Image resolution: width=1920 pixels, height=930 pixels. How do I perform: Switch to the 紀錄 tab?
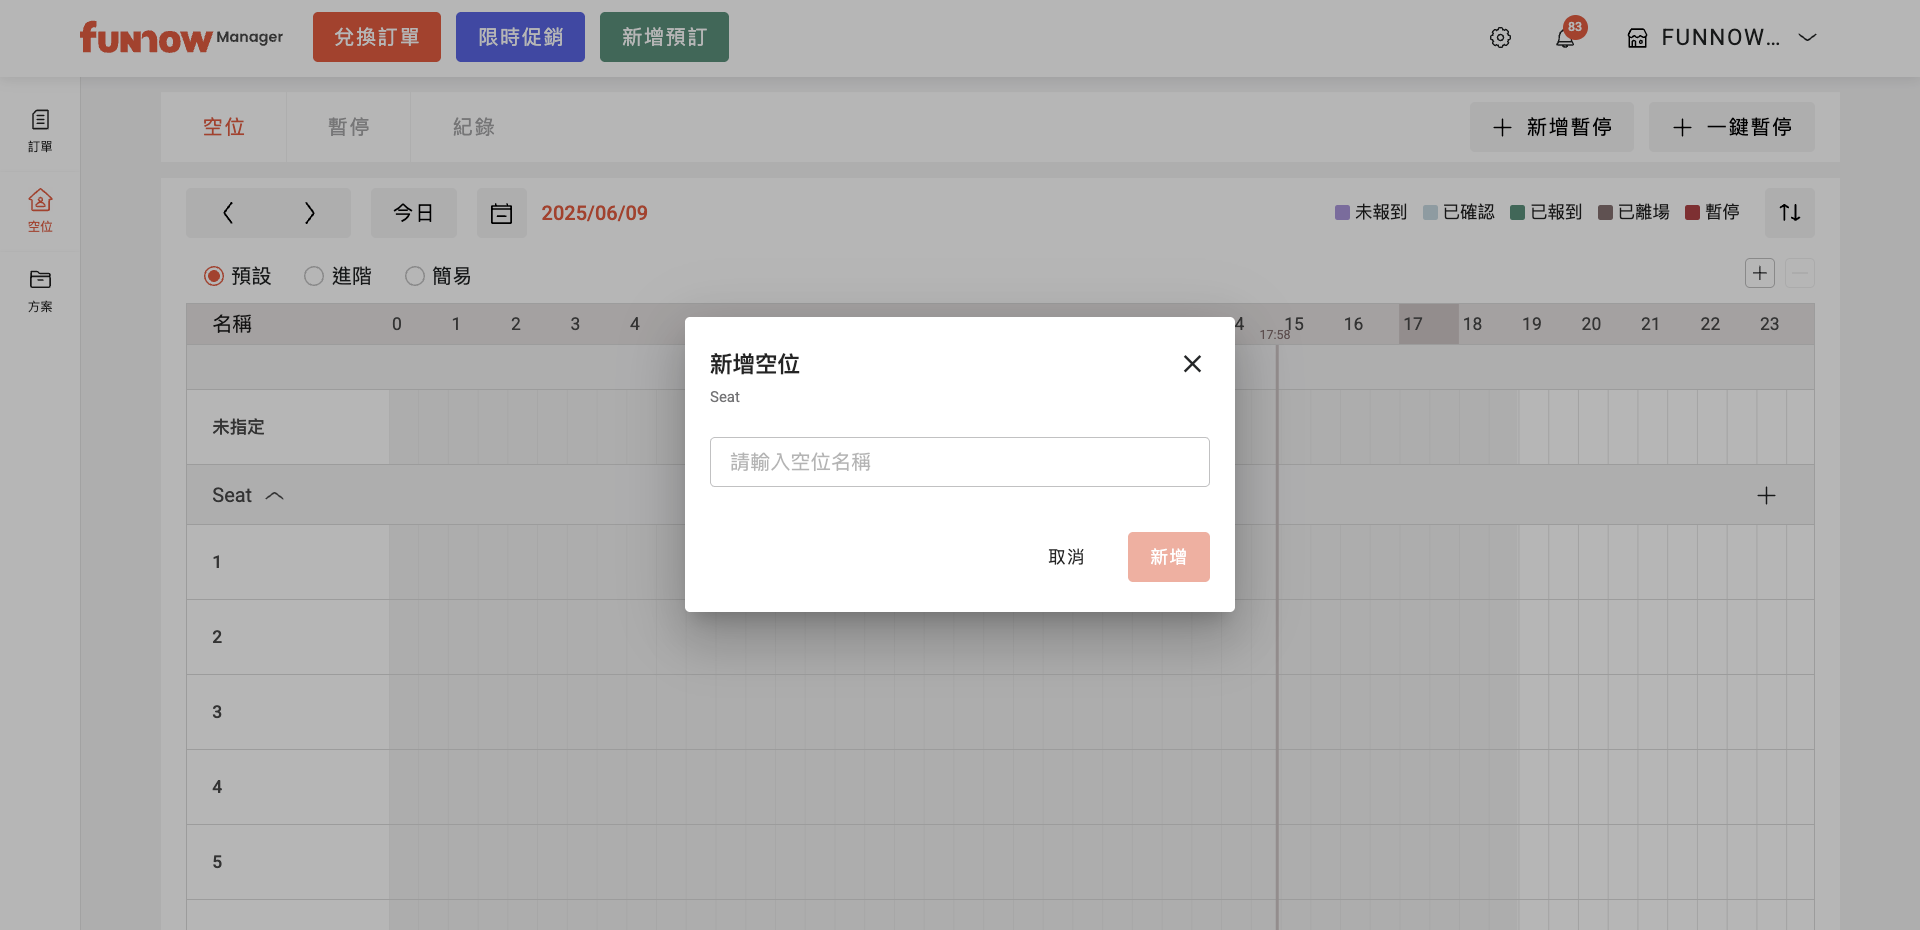click(x=473, y=127)
